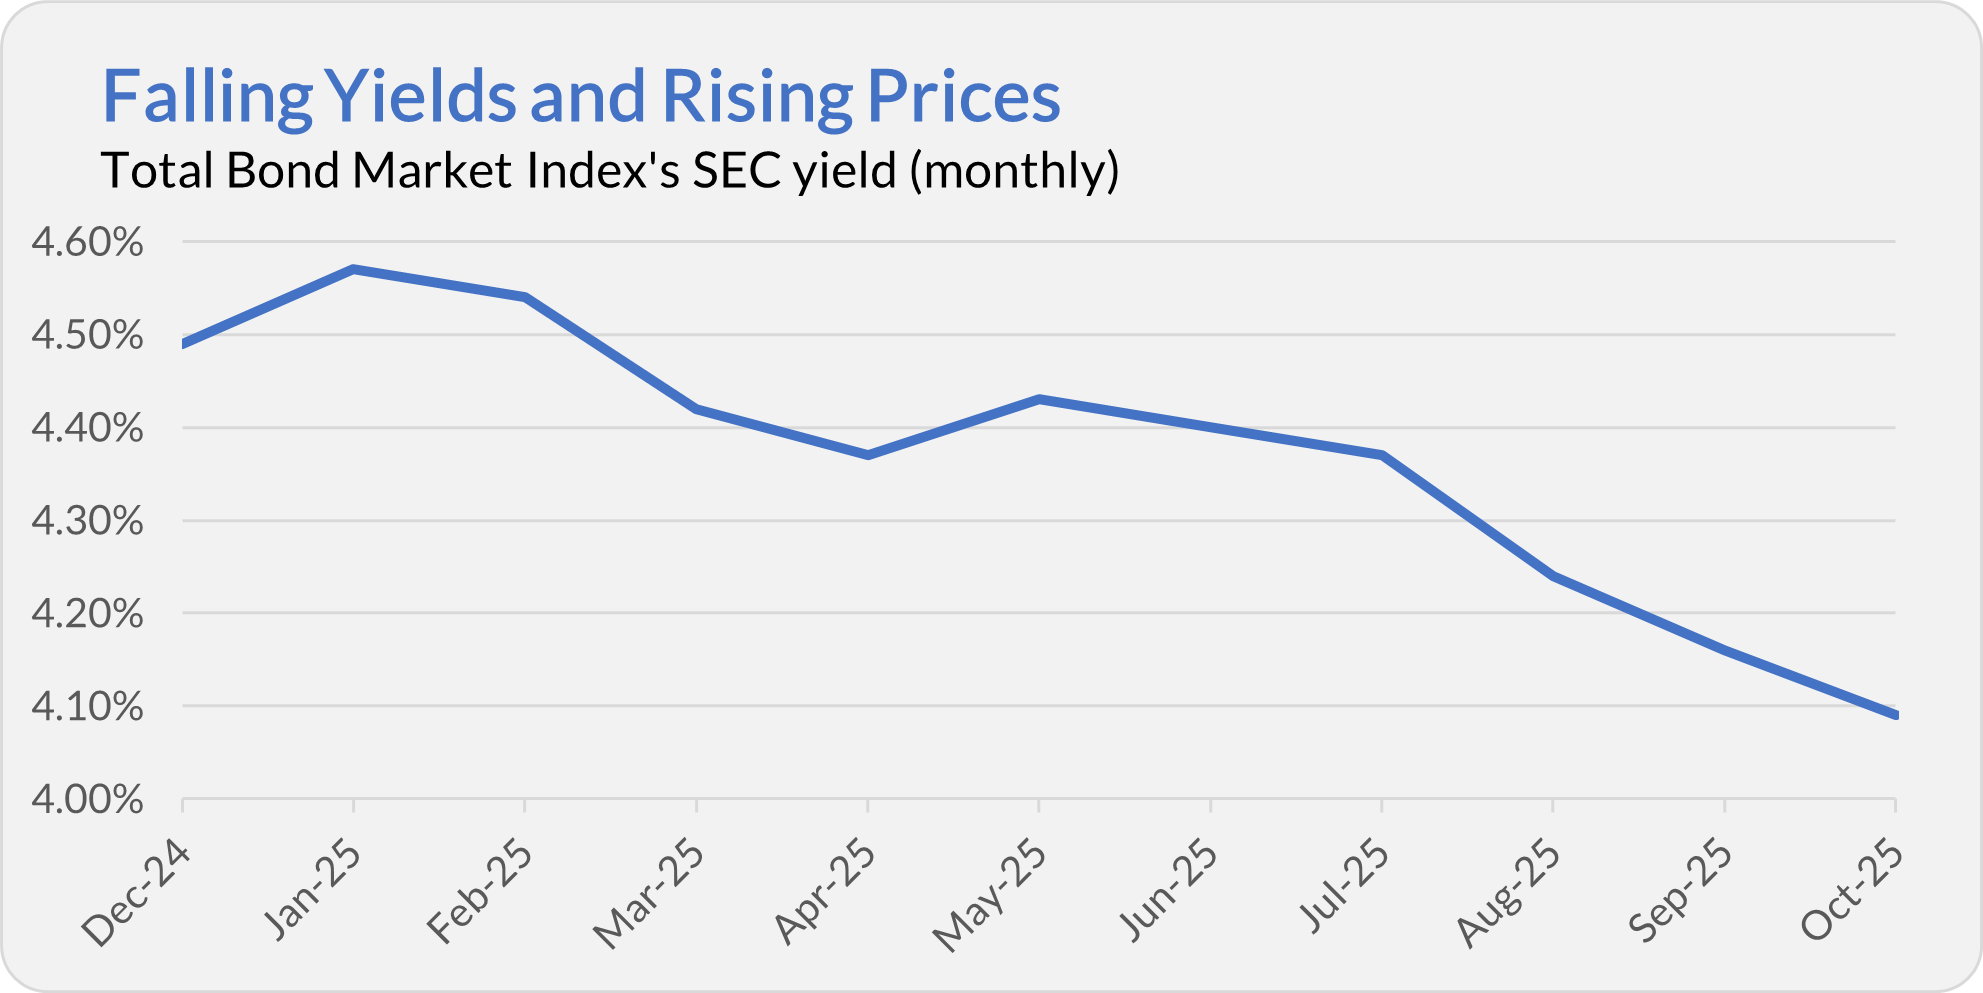The width and height of the screenshot is (1983, 993).
Task: Click the Apr-25 low point on the yield line
Action: (x=867, y=455)
